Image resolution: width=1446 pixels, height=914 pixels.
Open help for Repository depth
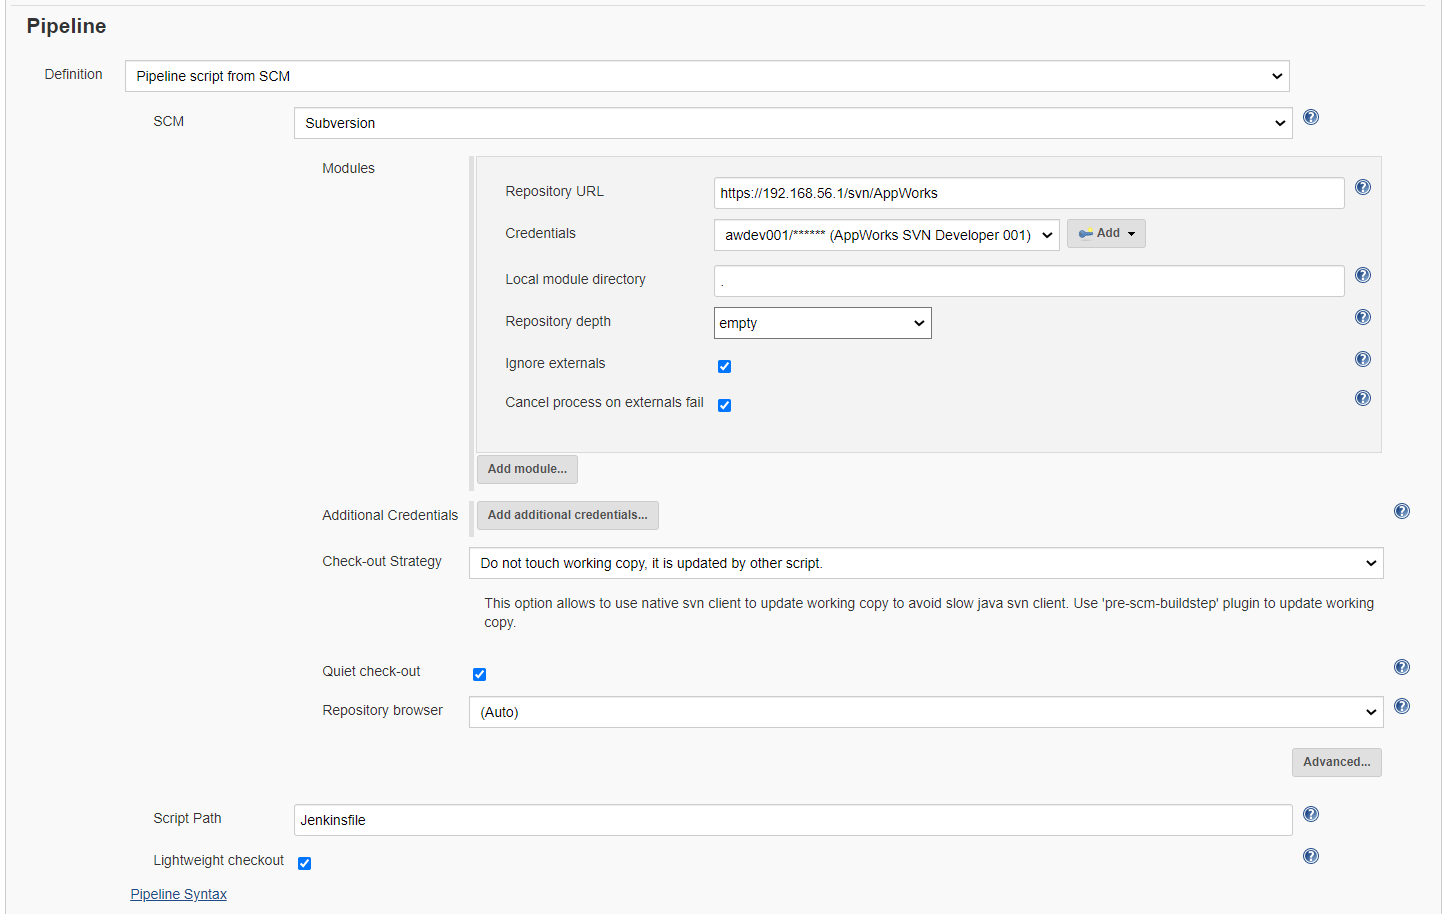(x=1362, y=318)
